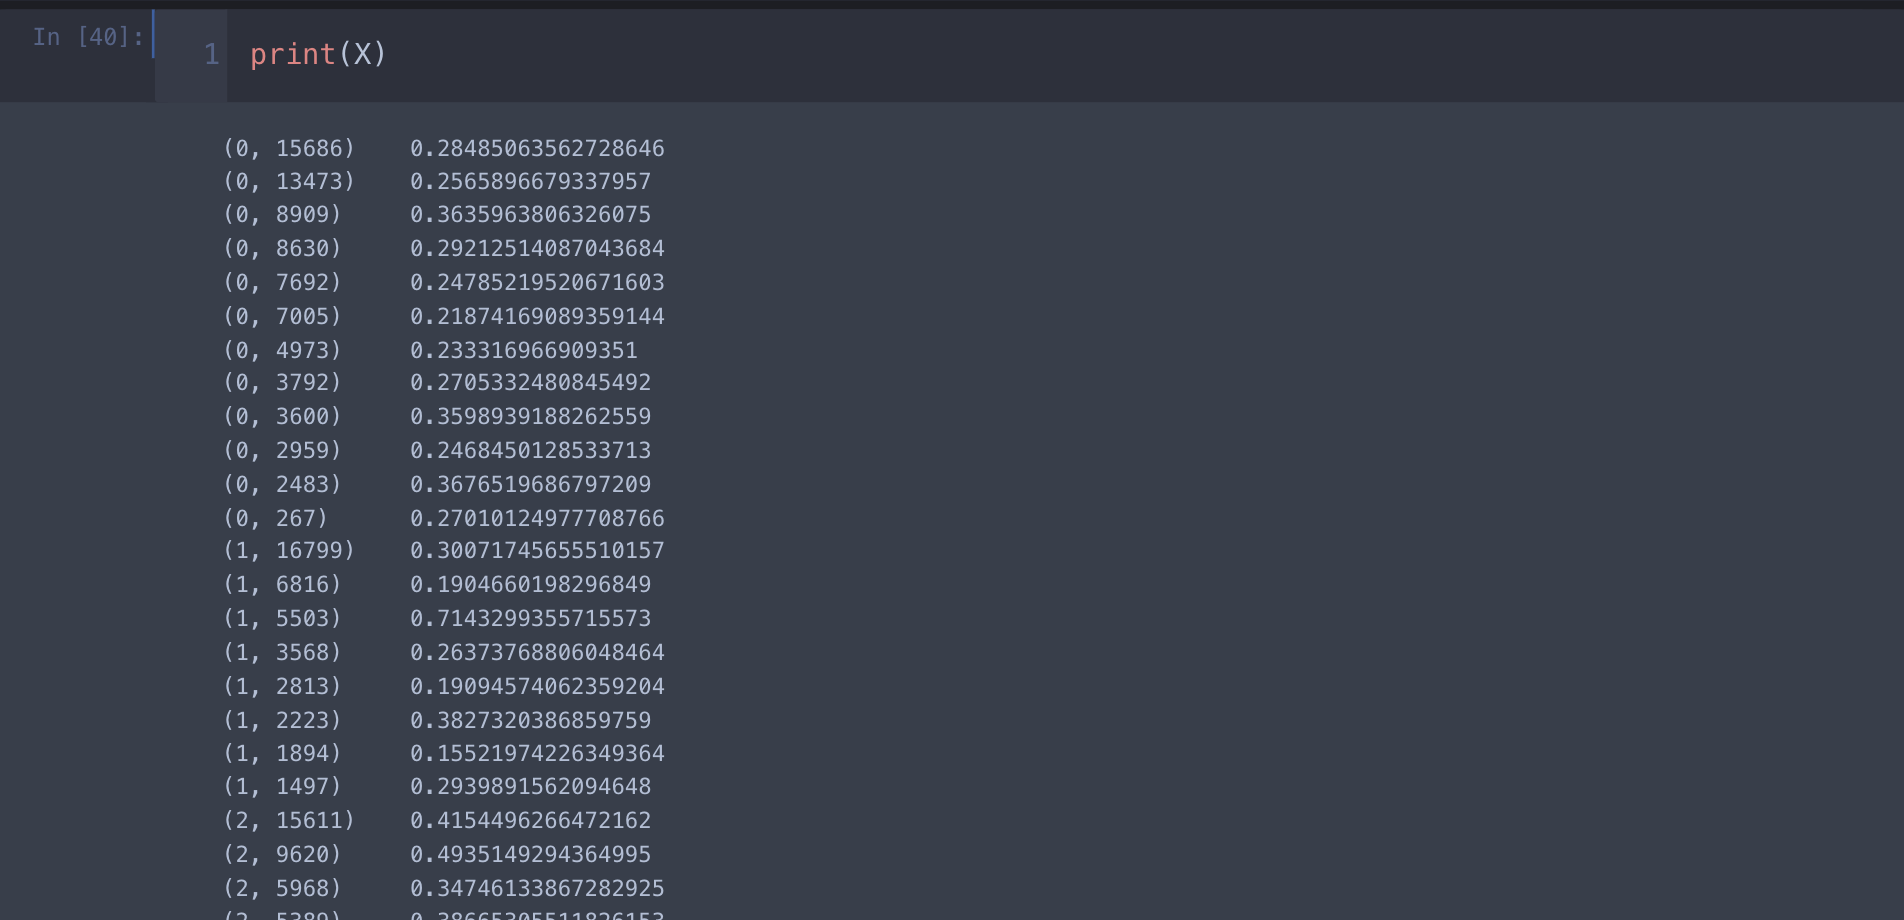The height and width of the screenshot is (920, 1904).
Task: Click value 0.28485063562728646
Action: click(537, 148)
